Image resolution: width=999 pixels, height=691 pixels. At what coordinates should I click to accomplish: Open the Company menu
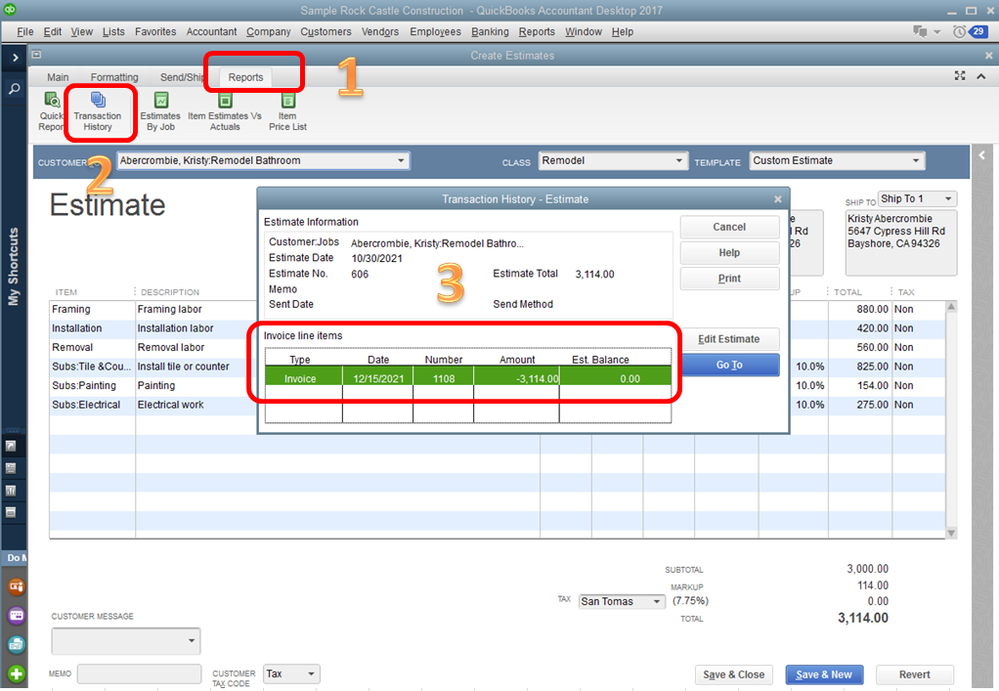pos(268,31)
